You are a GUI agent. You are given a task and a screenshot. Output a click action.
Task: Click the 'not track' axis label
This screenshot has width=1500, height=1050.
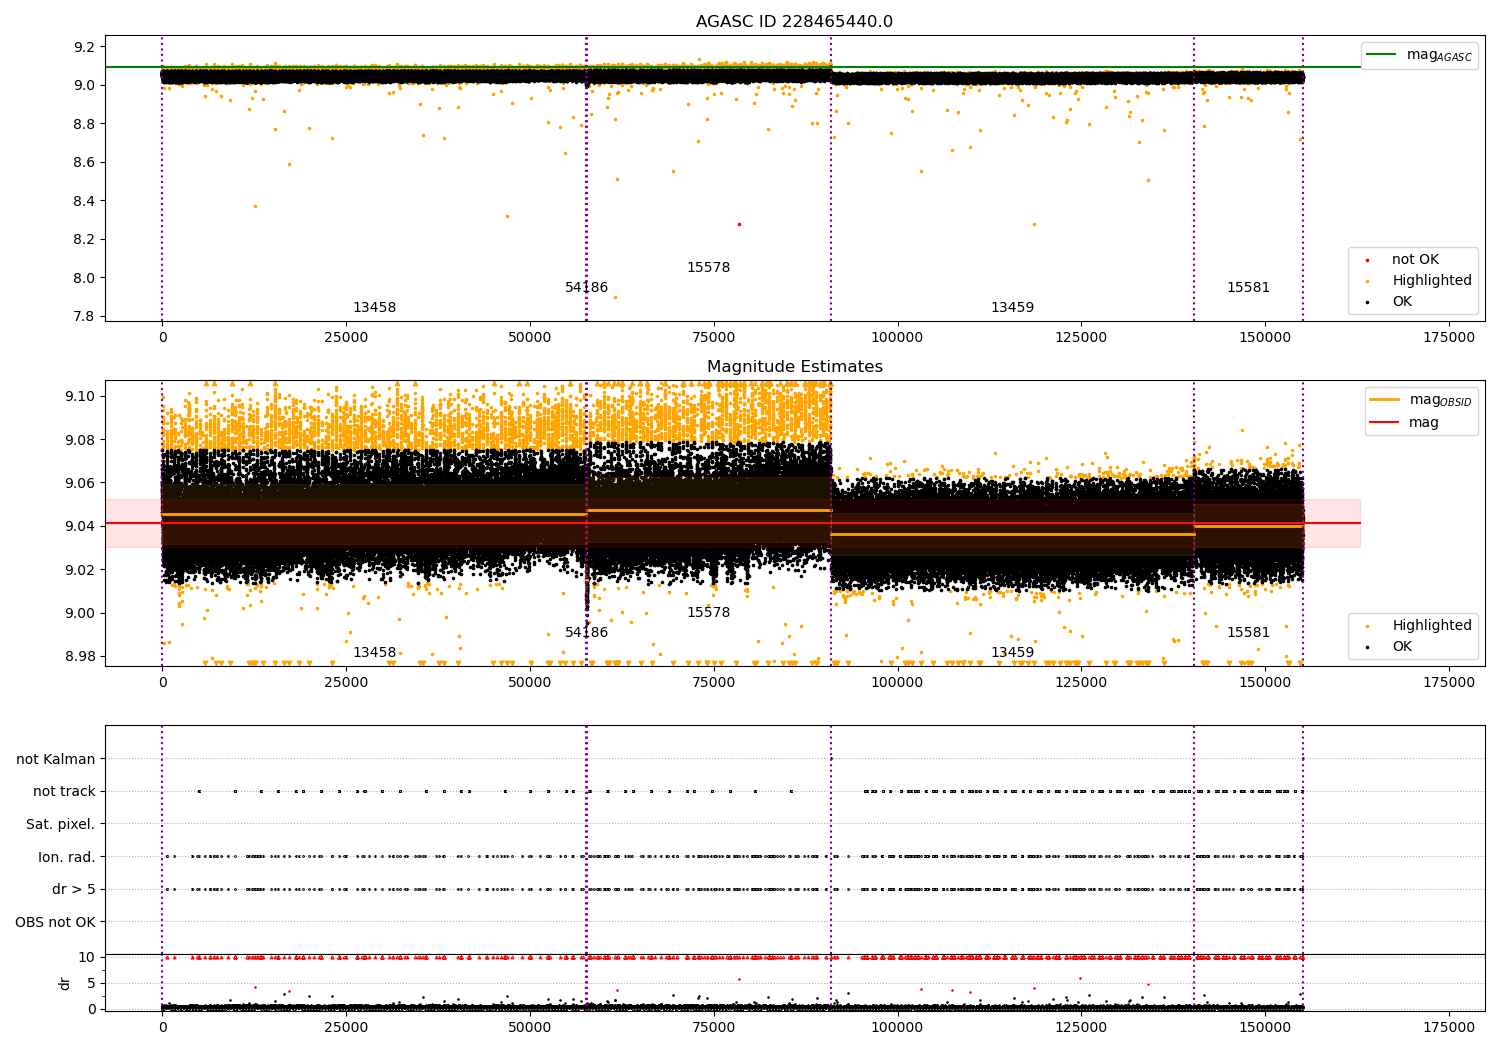64,791
